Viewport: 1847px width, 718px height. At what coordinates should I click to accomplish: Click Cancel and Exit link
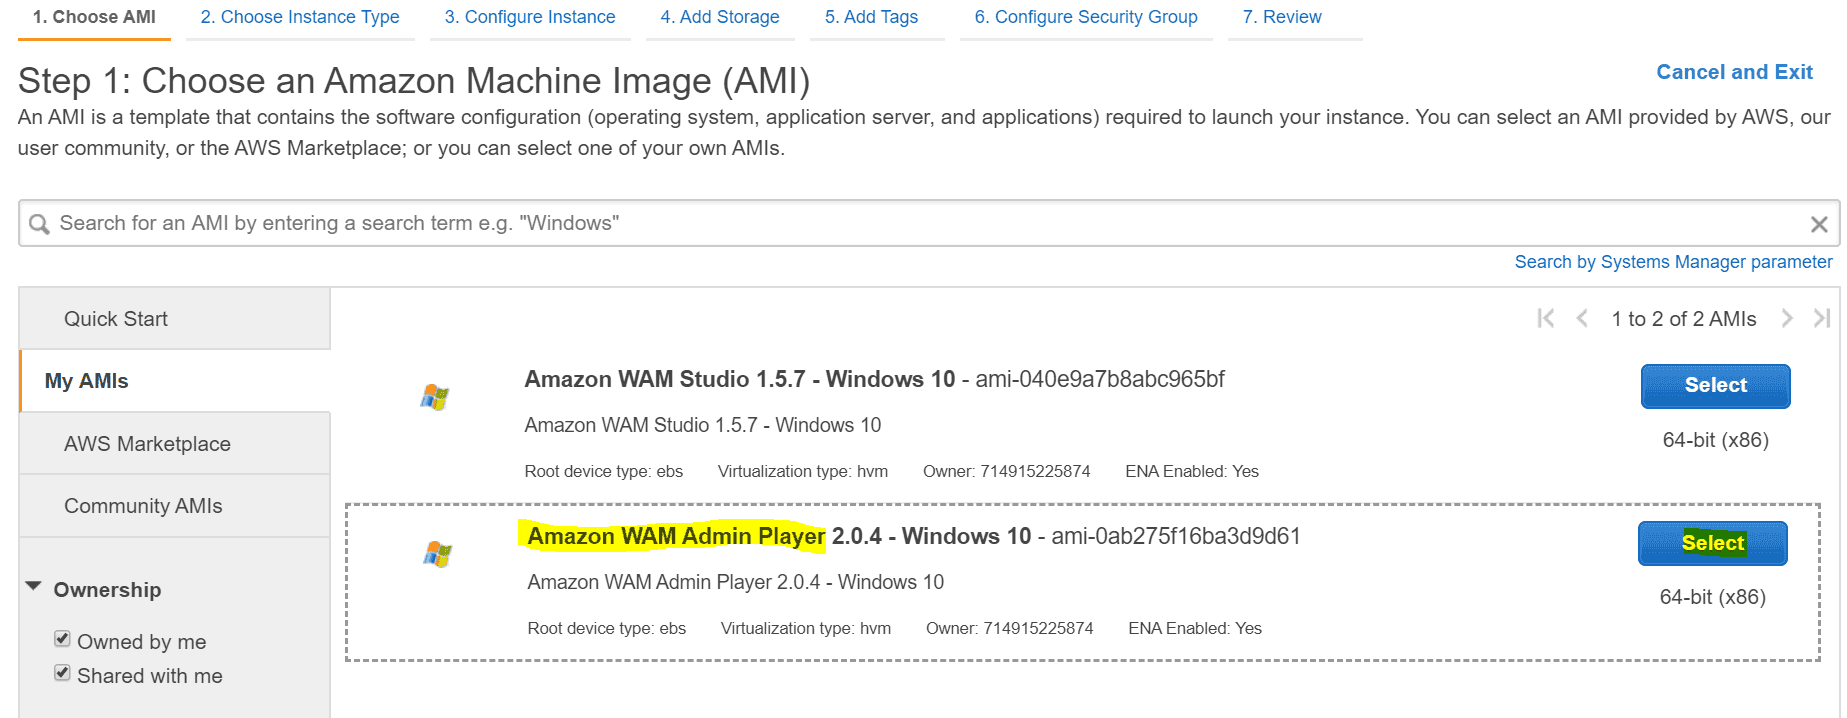tap(1734, 72)
